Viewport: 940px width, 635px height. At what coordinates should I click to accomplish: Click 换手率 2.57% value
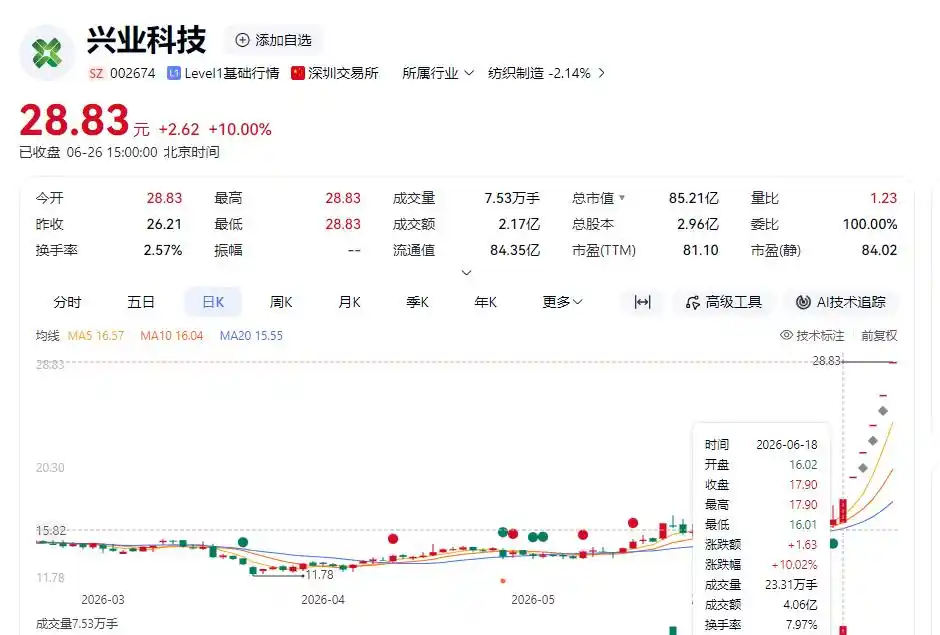click(x=162, y=250)
